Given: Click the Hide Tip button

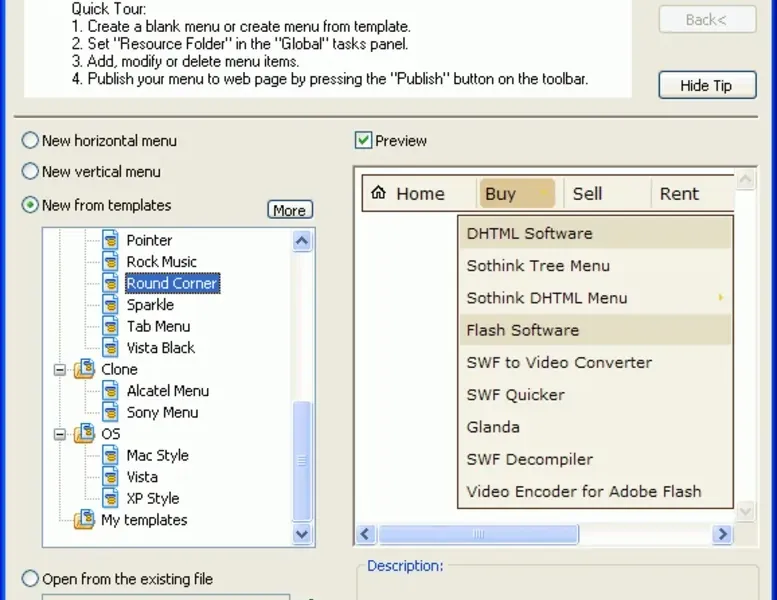Looking at the screenshot, I should [707, 85].
